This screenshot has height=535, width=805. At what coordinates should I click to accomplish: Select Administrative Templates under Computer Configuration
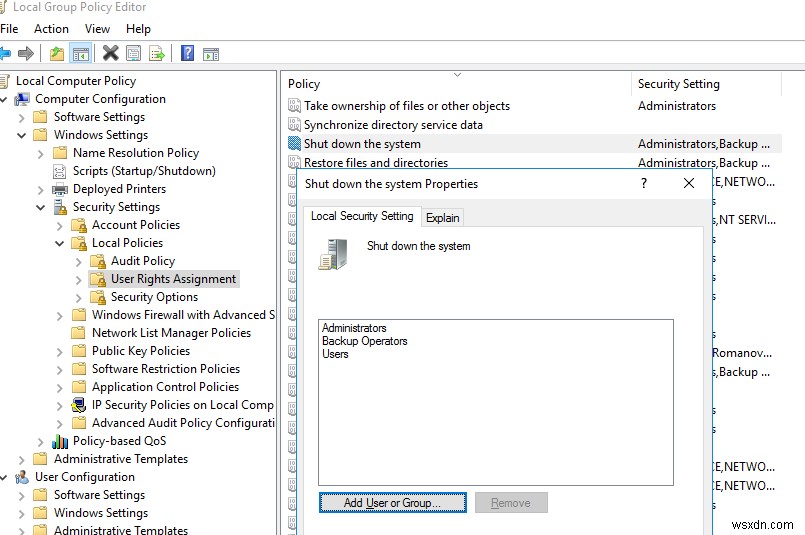coord(121,459)
